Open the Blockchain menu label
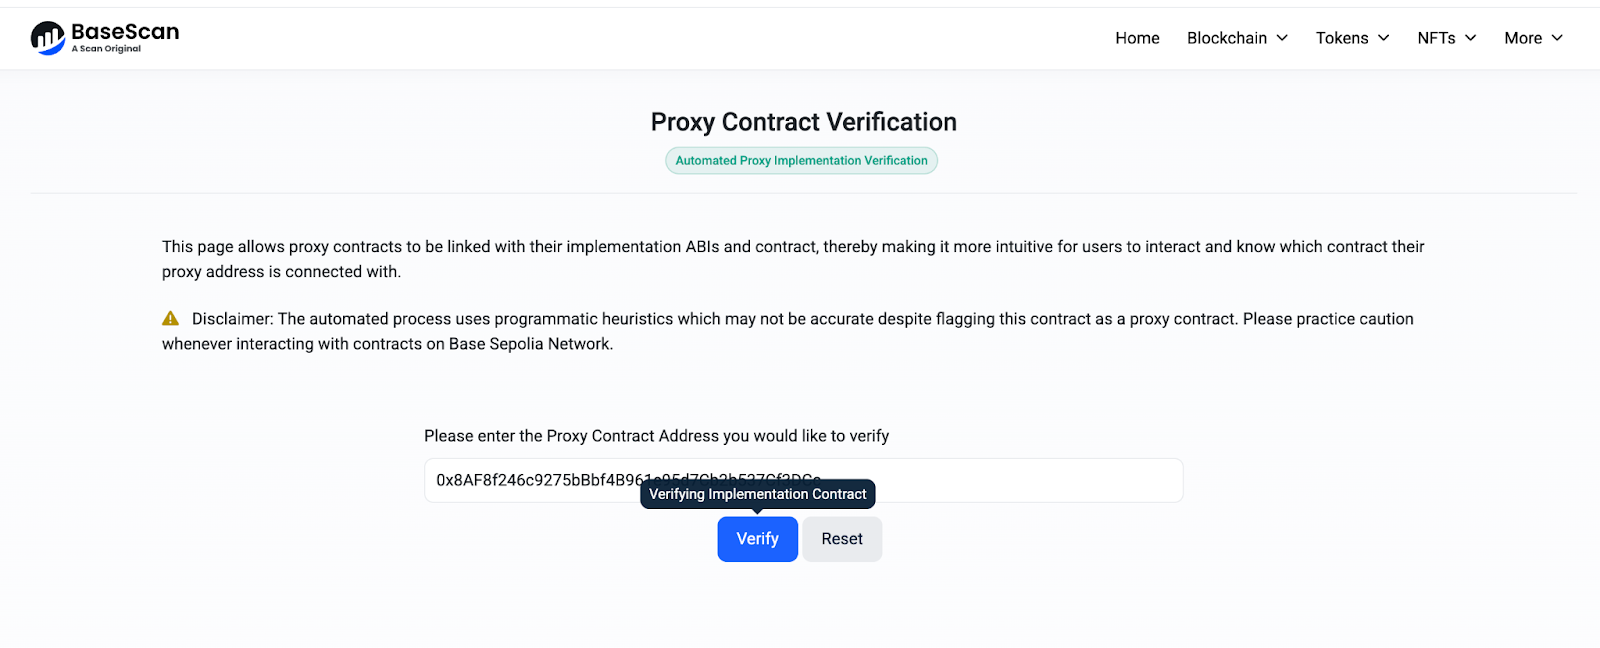Image resolution: width=1600 pixels, height=648 pixels. click(1226, 38)
